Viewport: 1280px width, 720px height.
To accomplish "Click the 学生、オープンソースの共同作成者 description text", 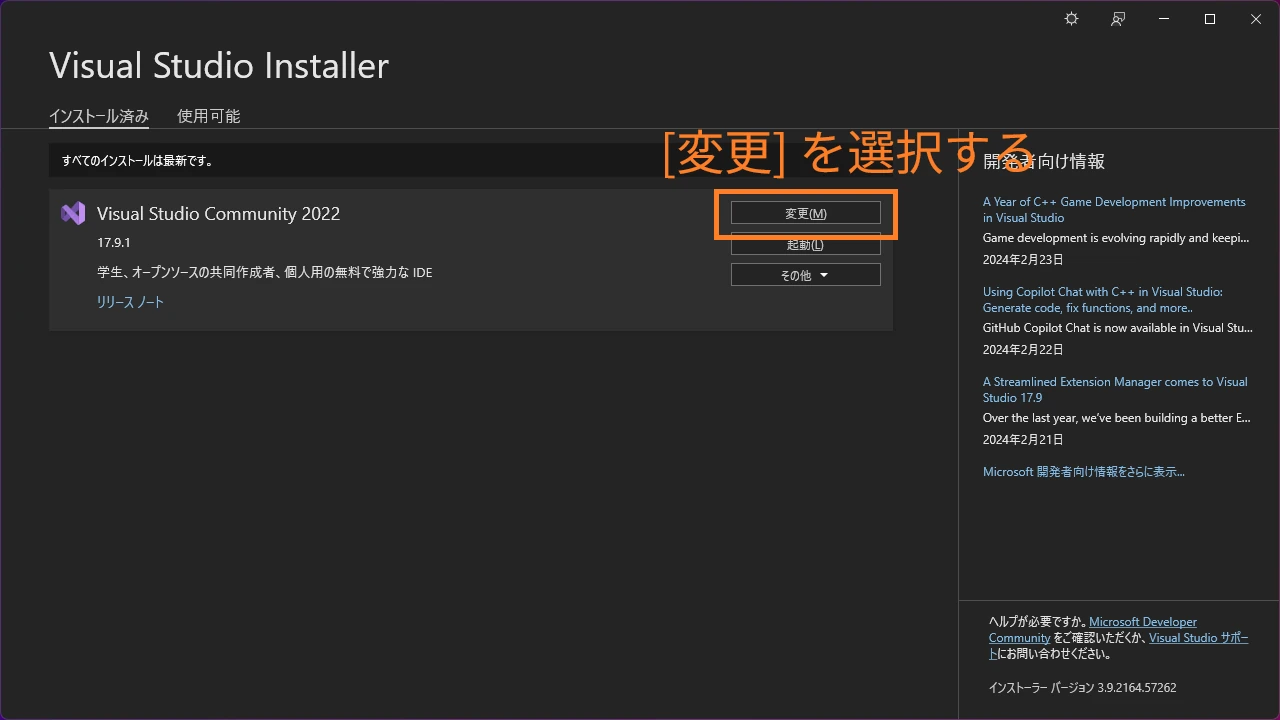I will (x=265, y=272).
